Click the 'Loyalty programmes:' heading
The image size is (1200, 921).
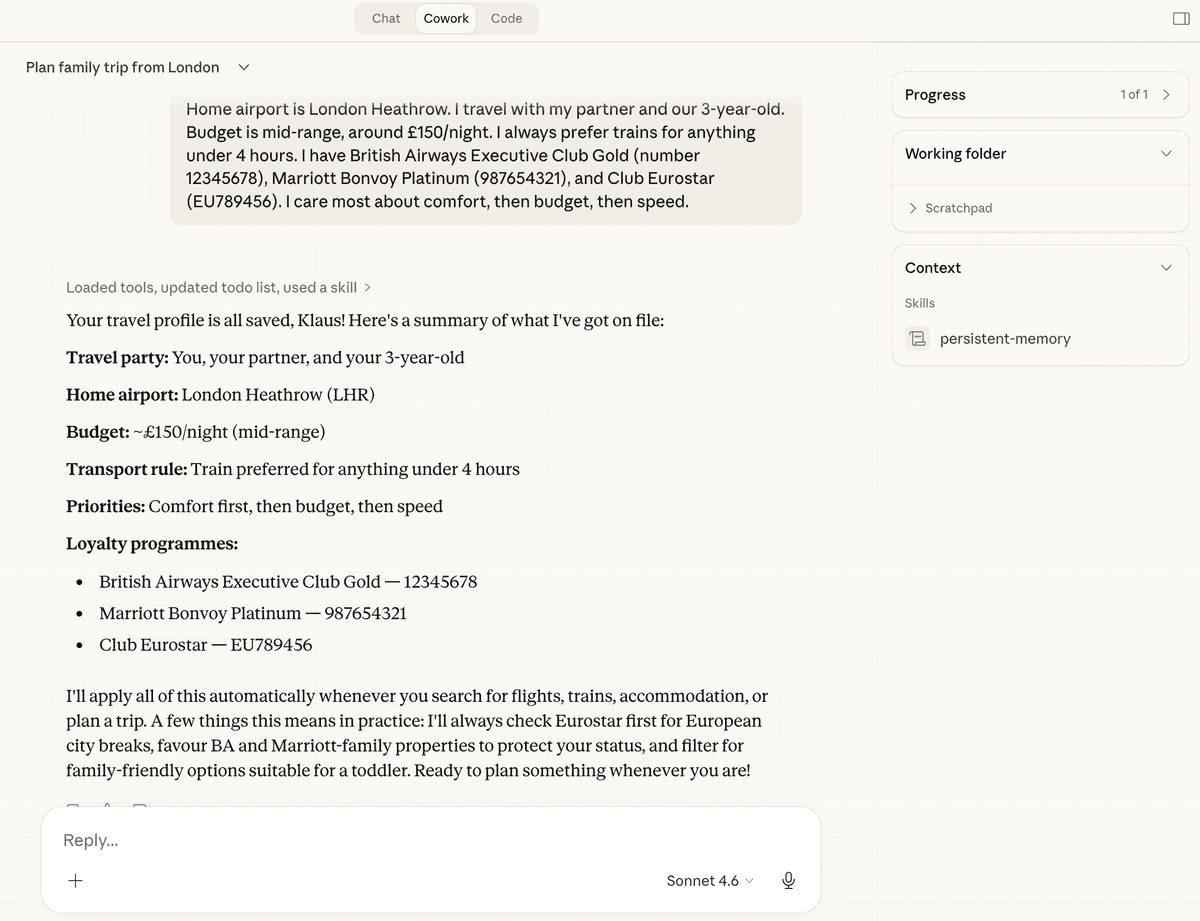[152, 543]
